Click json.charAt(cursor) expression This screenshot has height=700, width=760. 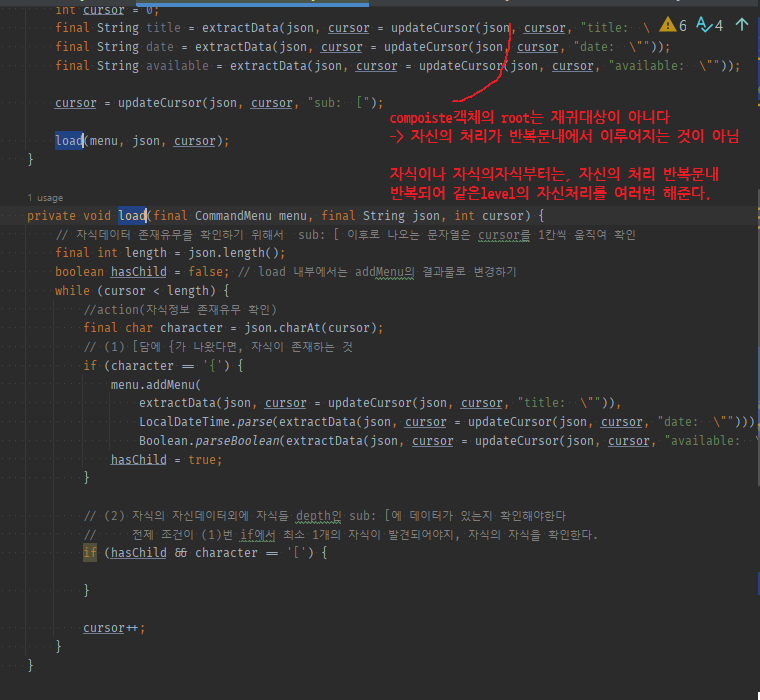pyautogui.click(x=310, y=328)
